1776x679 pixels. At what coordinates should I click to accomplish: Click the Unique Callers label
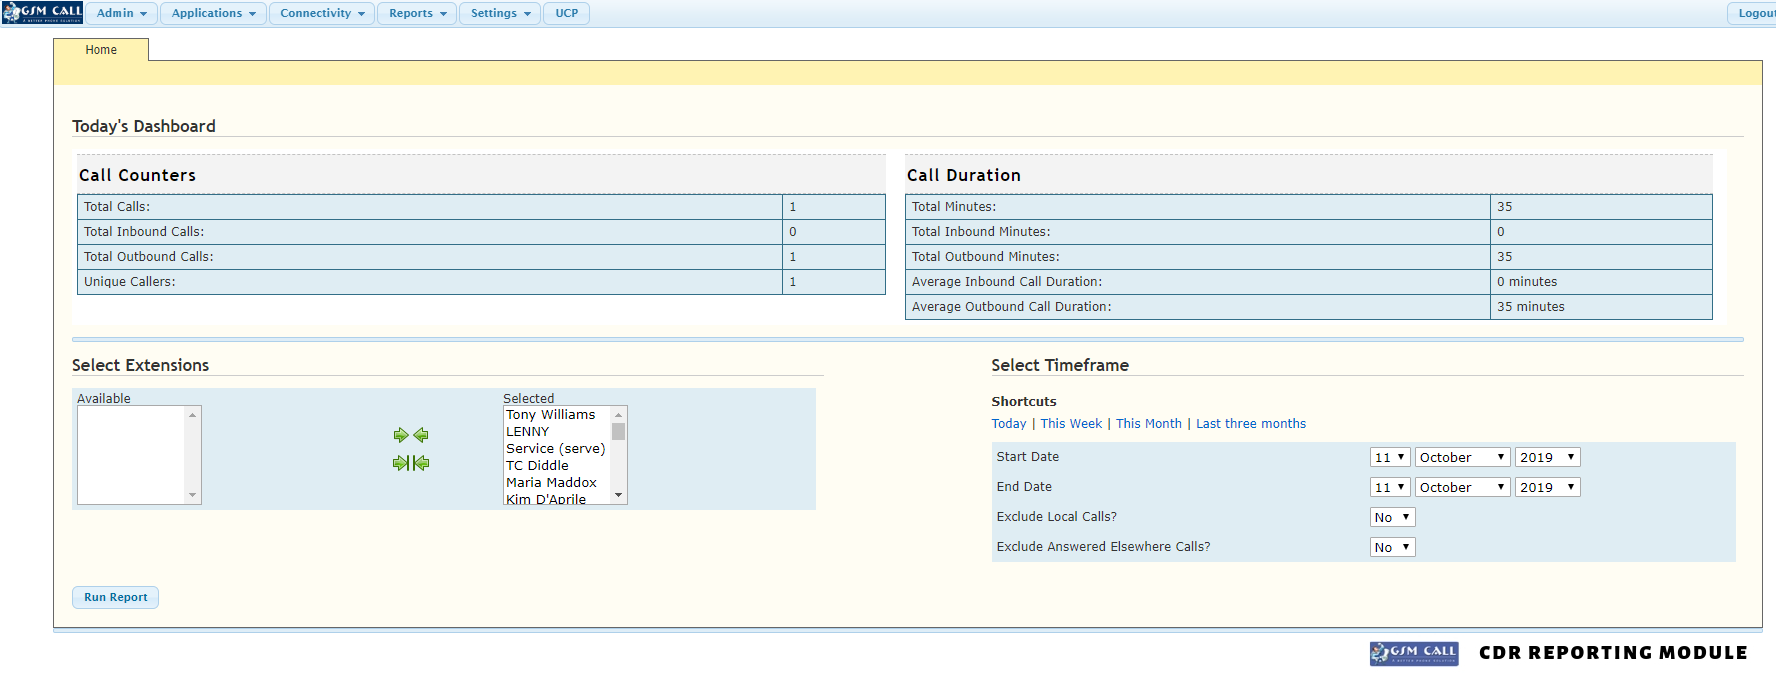click(130, 282)
